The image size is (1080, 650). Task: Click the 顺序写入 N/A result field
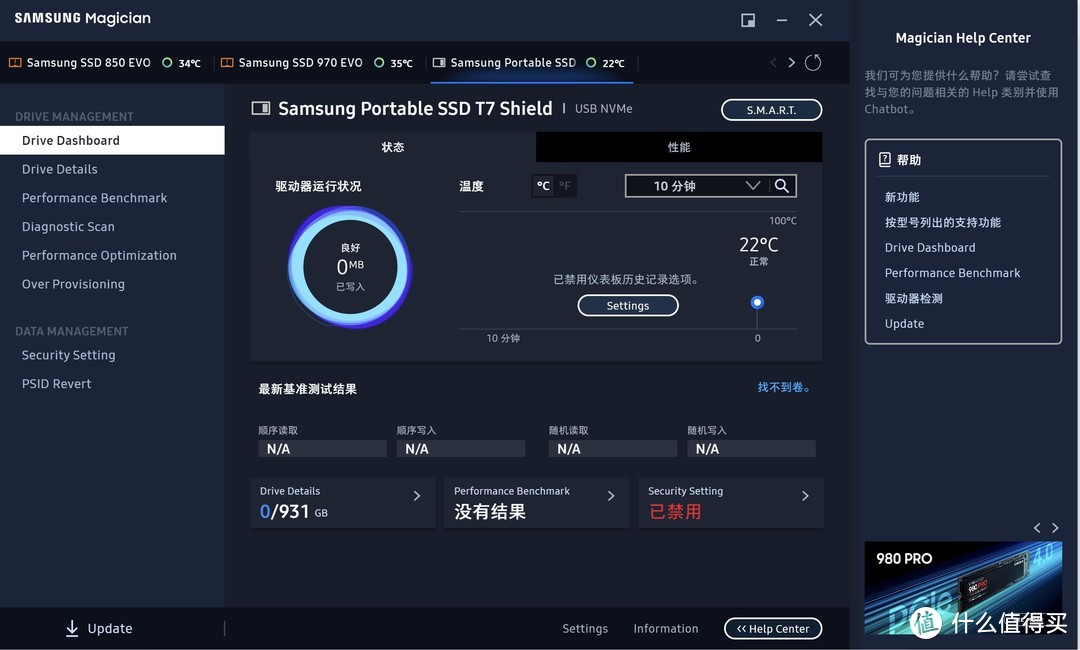pos(461,449)
